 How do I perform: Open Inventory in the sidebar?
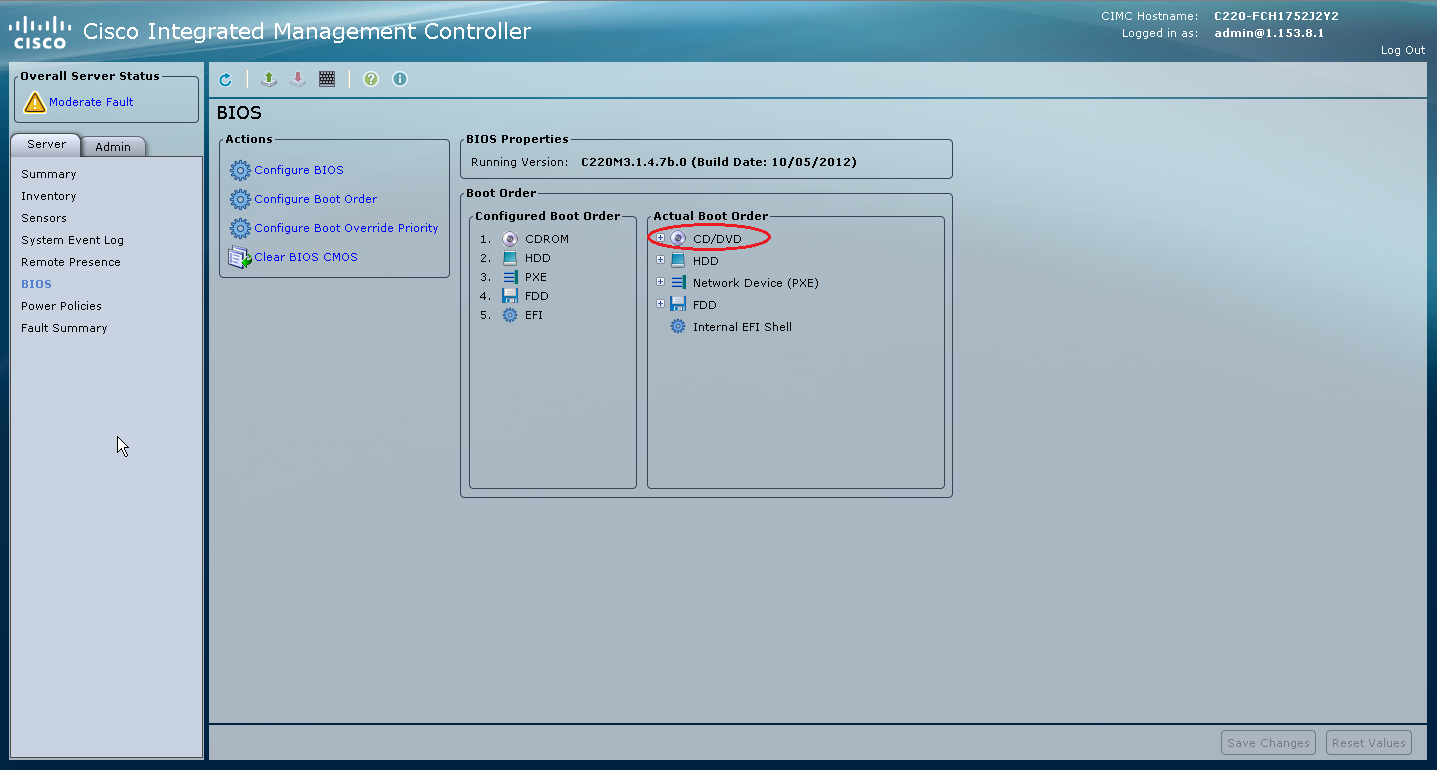click(49, 196)
